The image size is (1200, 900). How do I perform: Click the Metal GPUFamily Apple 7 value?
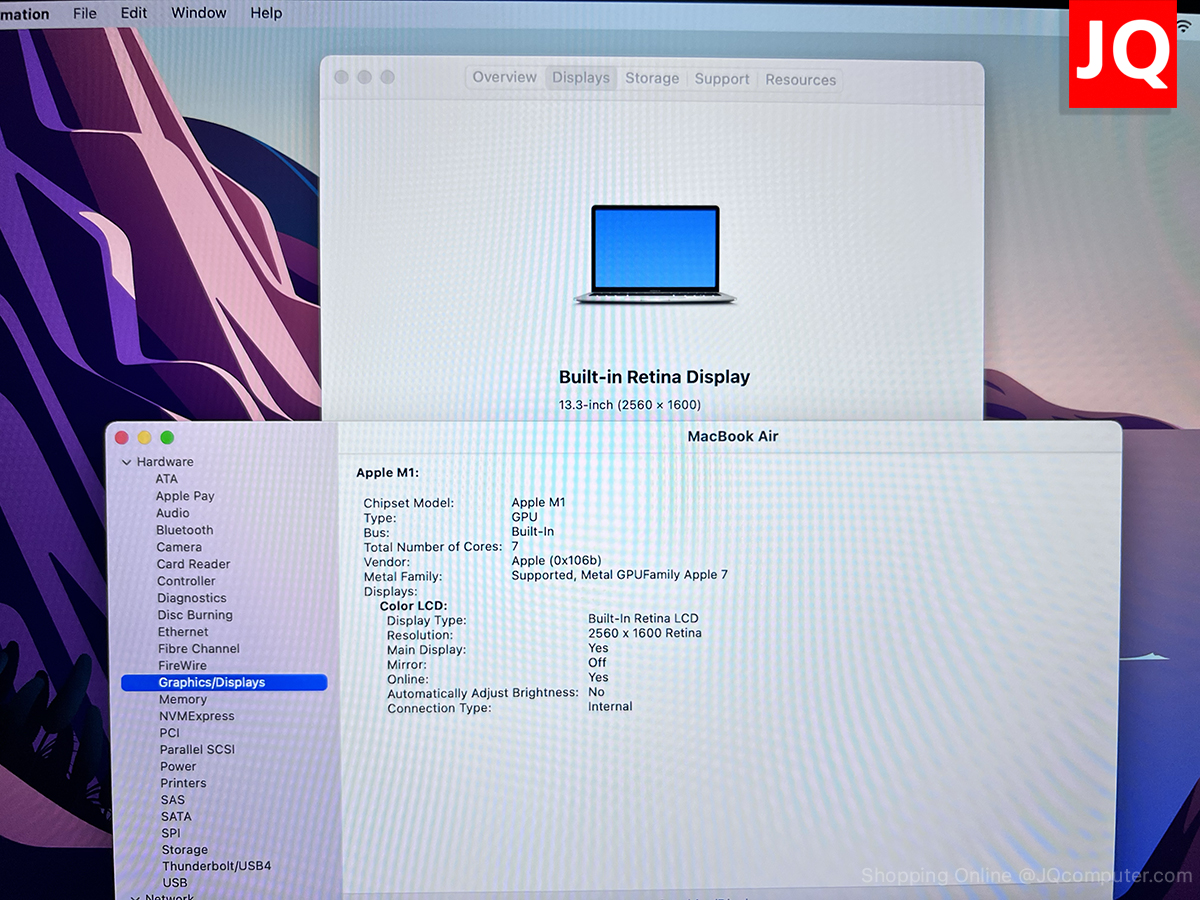click(619, 575)
